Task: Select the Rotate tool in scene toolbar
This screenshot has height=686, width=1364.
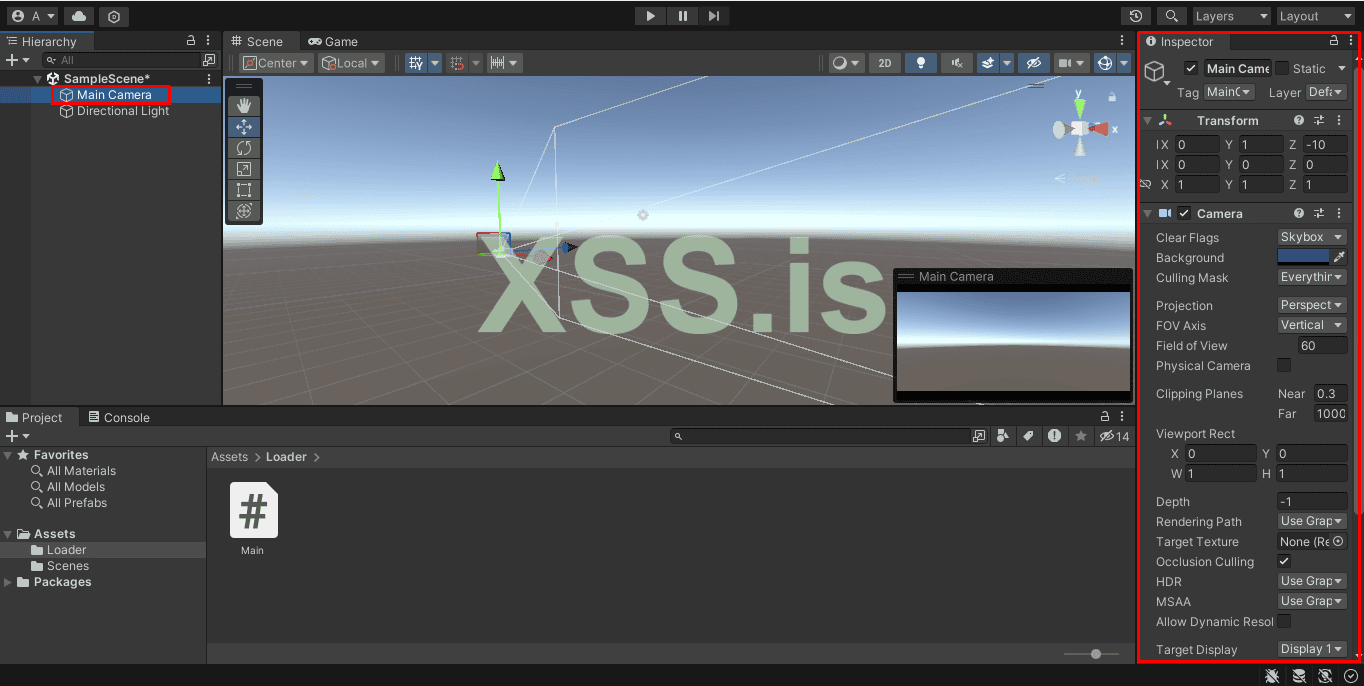Action: pyautogui.click(x=244, y=148)
